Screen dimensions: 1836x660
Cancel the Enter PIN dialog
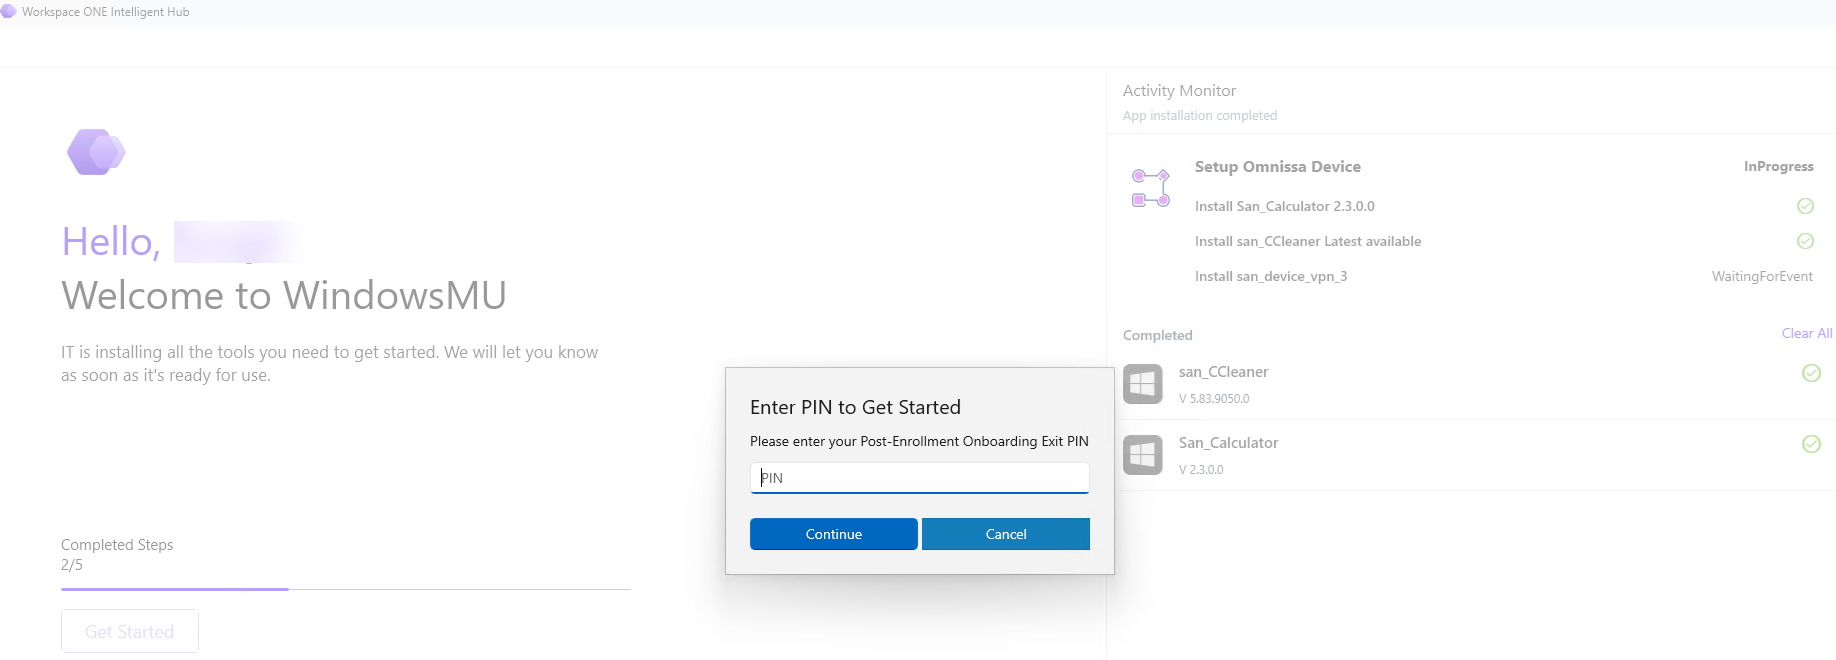(1006, 534)
